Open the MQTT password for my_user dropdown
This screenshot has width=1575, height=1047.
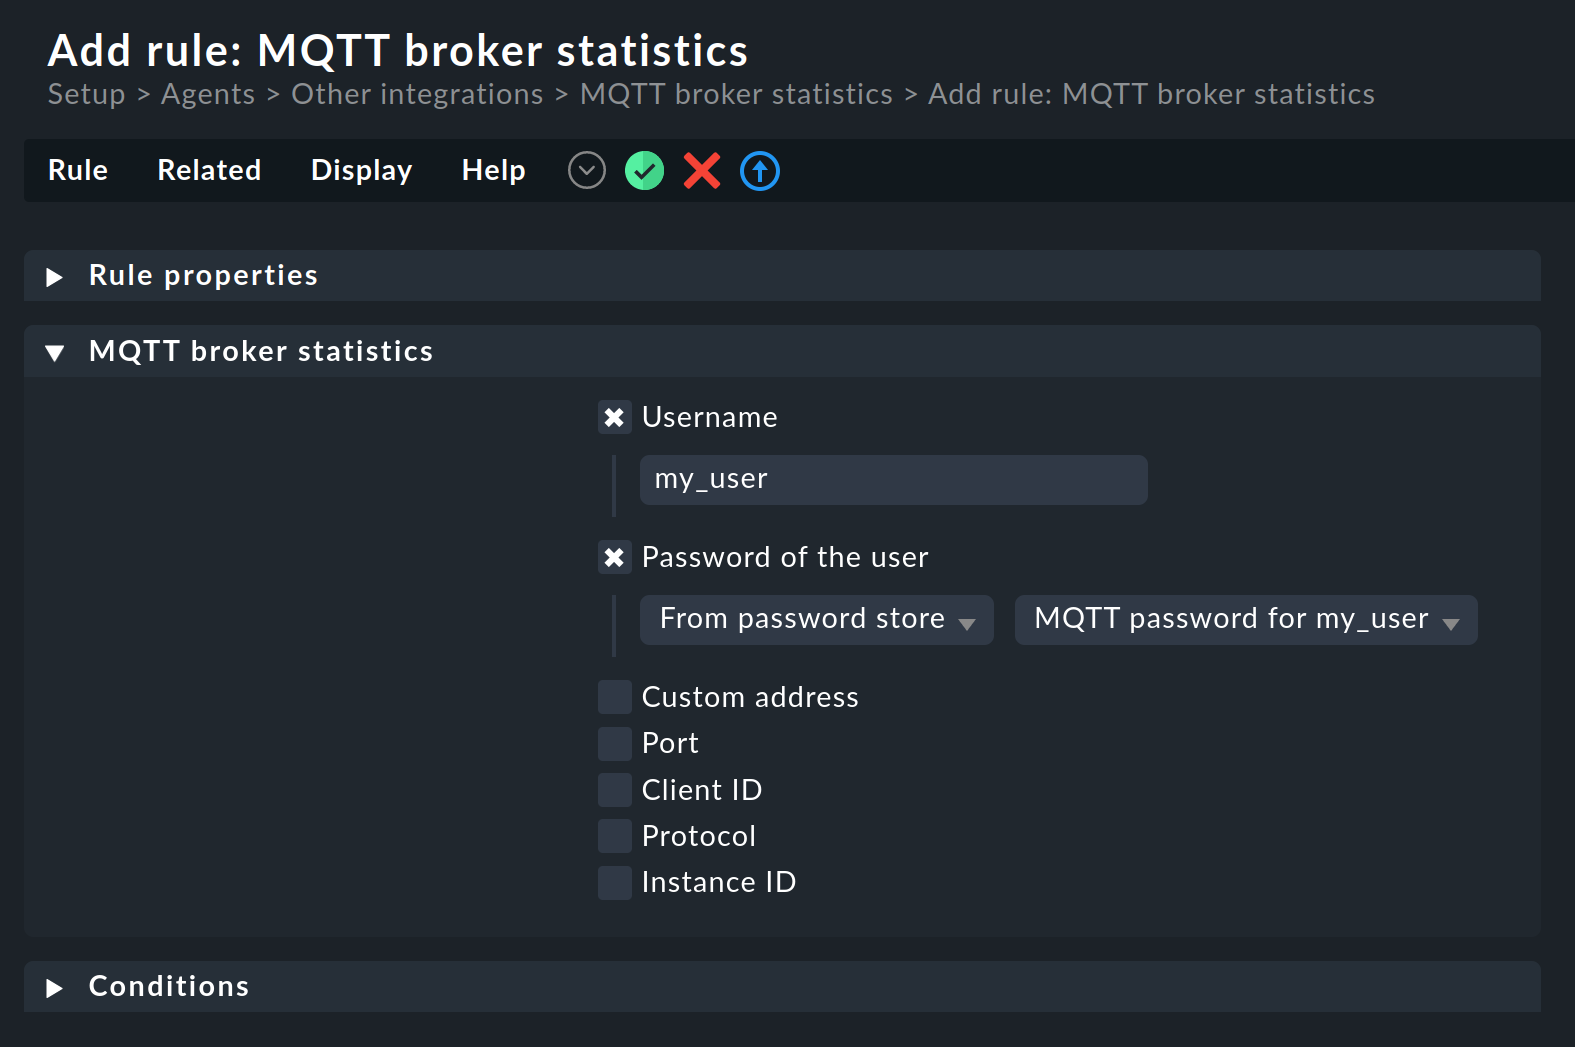click(1245, 620)
